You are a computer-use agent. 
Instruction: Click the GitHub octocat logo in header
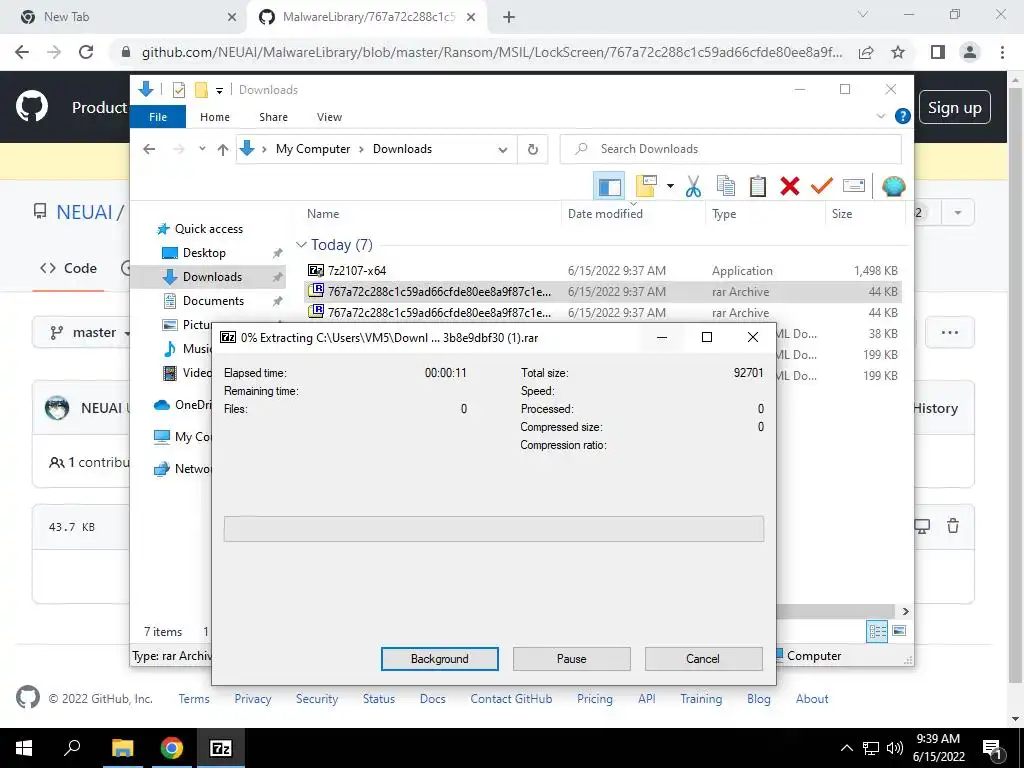click(x=32, y=107)
